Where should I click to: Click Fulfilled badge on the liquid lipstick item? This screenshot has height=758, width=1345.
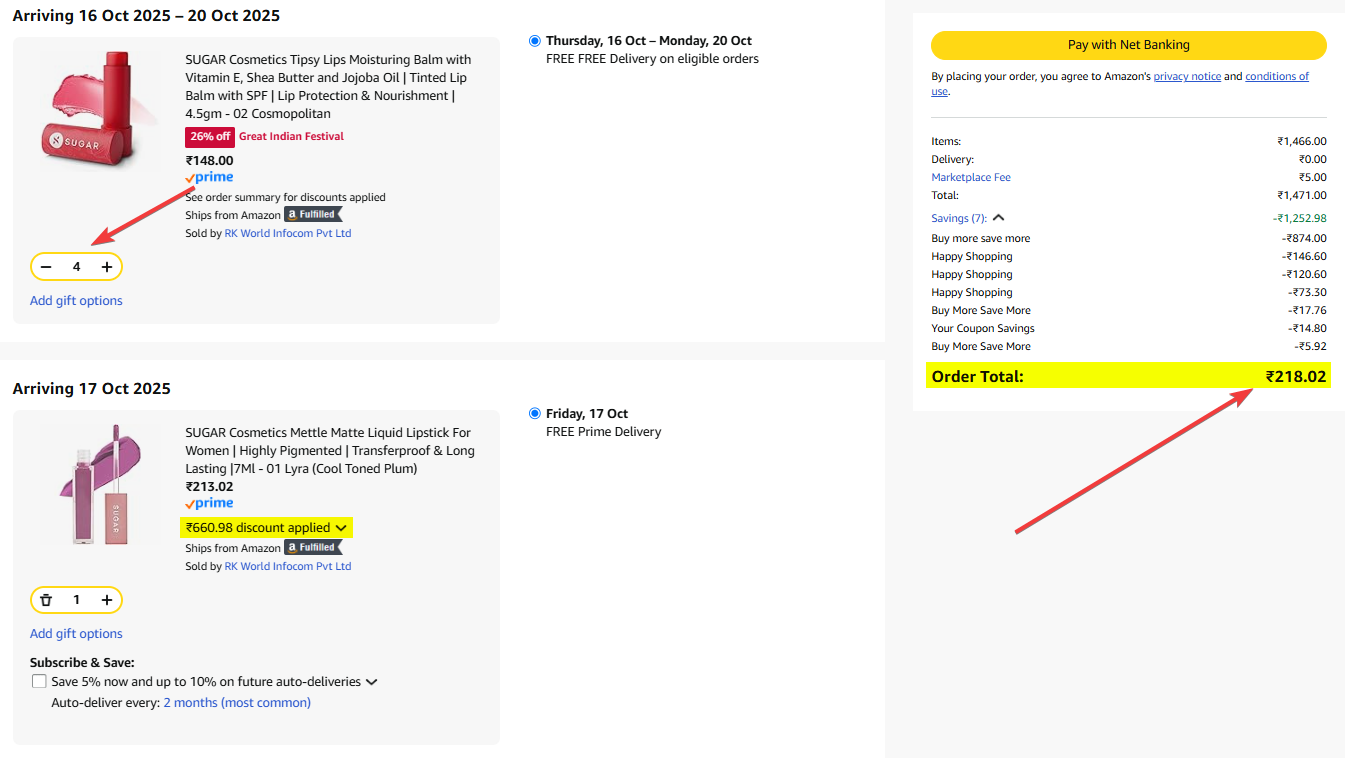[312, 548]
